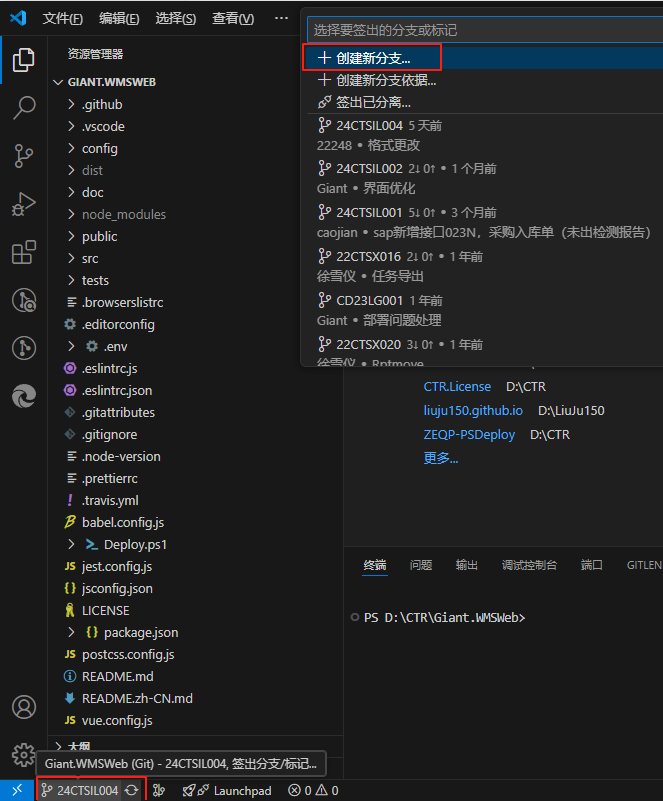Click the 更多... link

click(441, 458)
